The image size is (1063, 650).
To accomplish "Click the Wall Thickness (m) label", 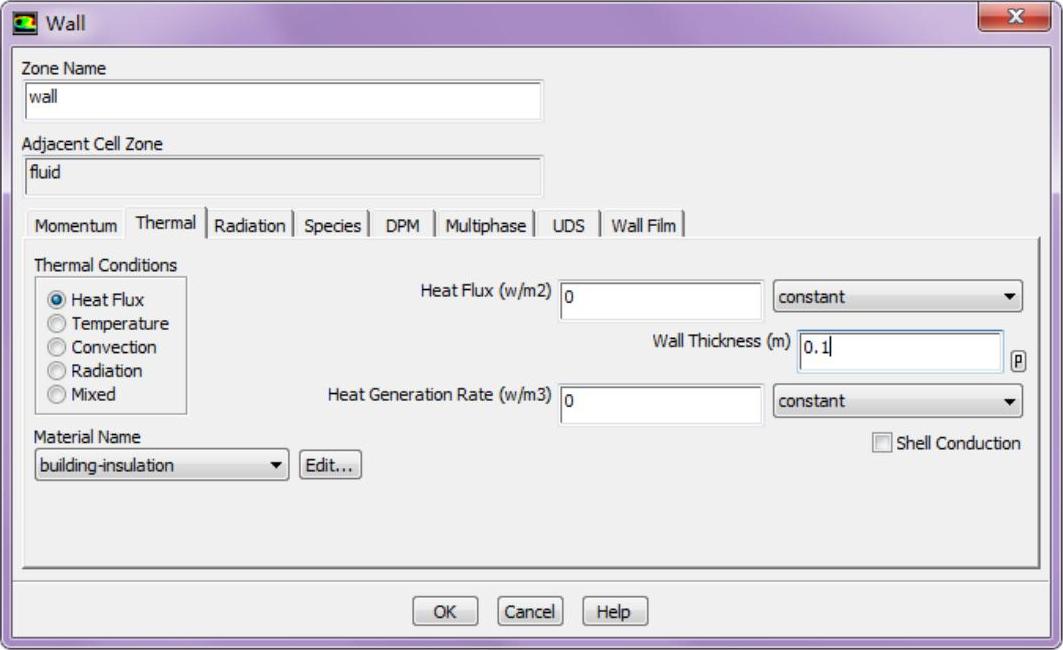I will click(721, 341).
